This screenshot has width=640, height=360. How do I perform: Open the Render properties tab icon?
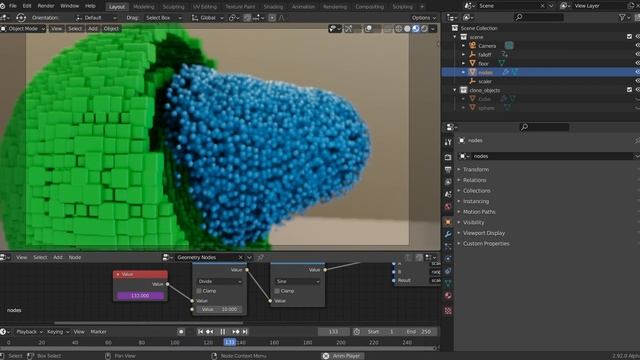[x=448, y=157]
